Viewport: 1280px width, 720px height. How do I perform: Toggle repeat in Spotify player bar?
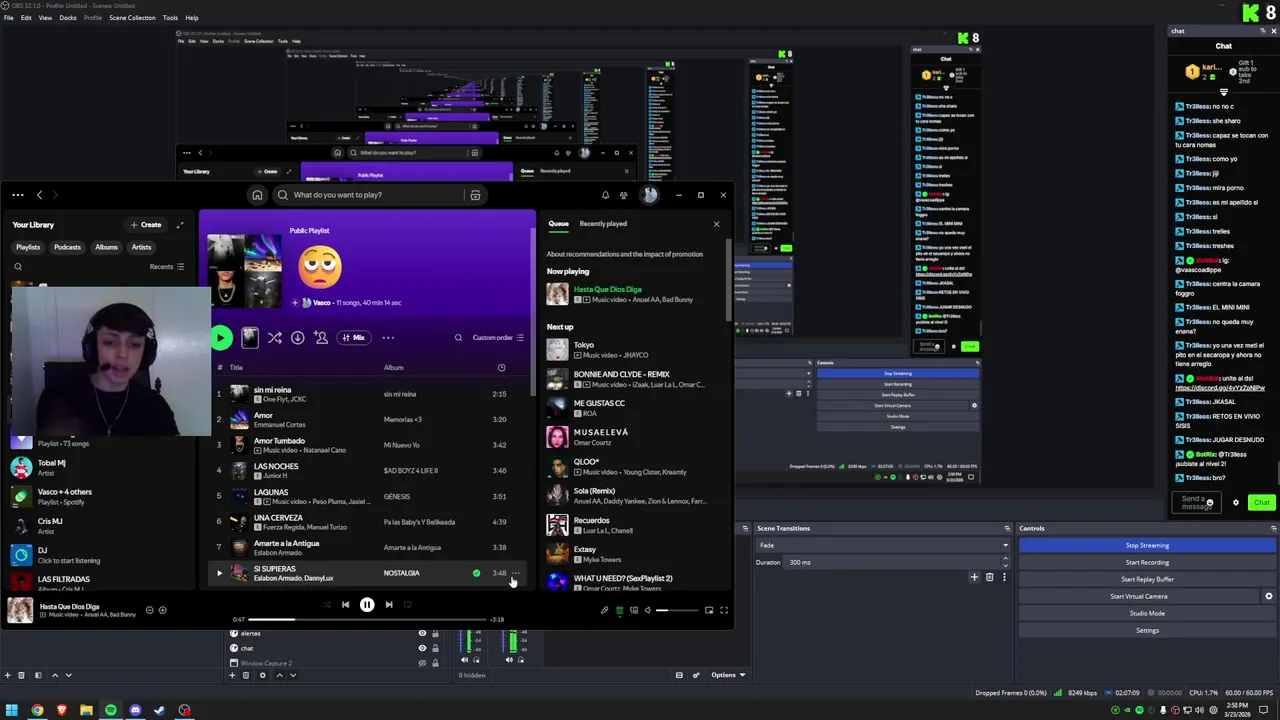tap(408, 604)
